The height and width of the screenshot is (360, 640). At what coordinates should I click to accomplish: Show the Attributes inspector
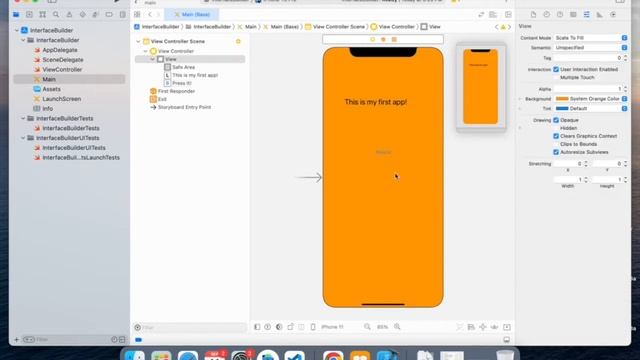587,15
